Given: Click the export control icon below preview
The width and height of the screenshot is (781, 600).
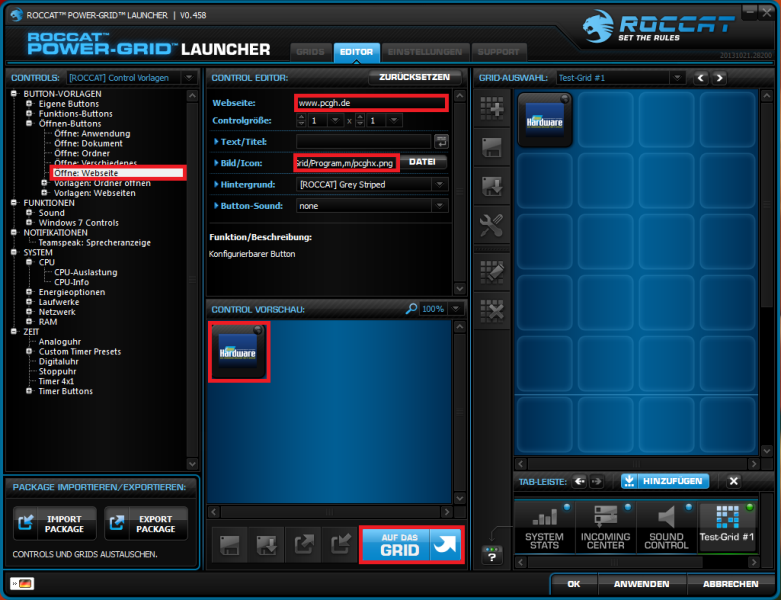Looking at the screenshot, I should click(304, 545).
